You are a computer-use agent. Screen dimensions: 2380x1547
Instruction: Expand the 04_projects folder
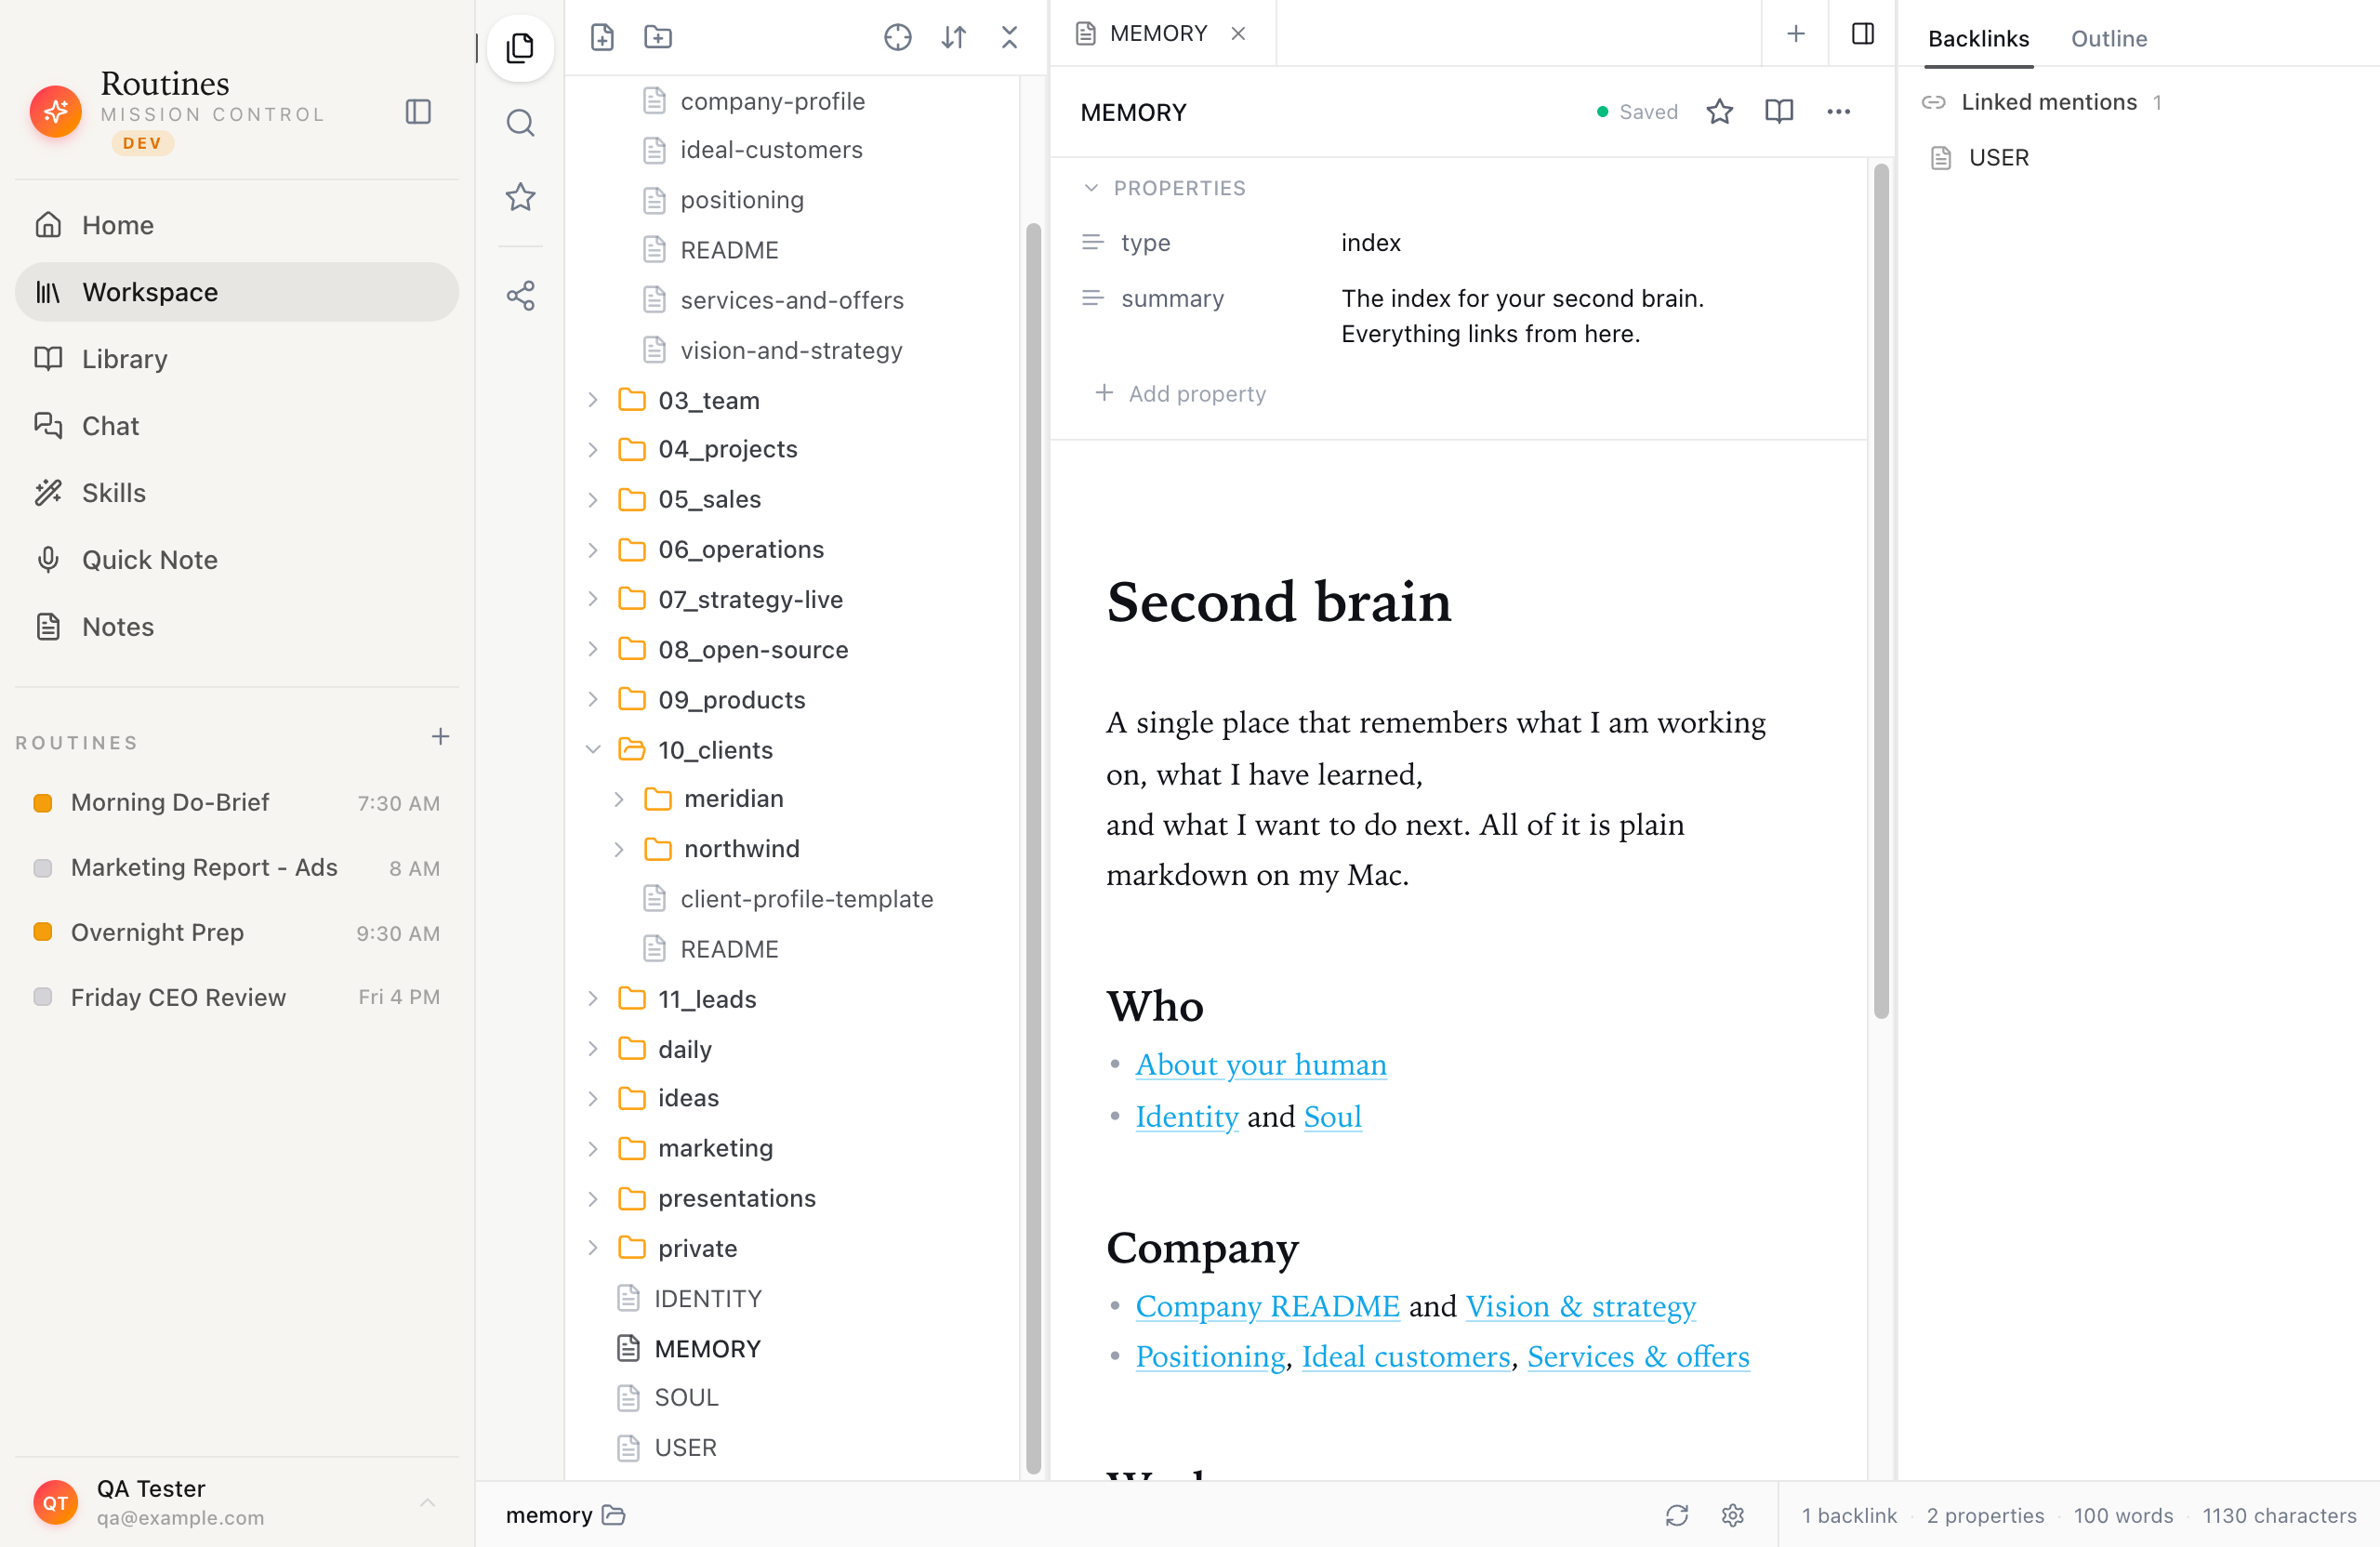[593, 449]
